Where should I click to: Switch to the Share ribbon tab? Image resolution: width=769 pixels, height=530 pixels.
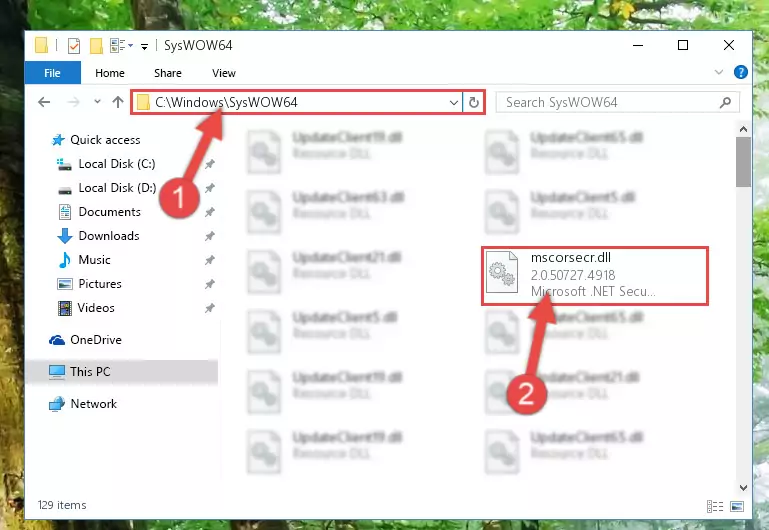pos(168,73)
